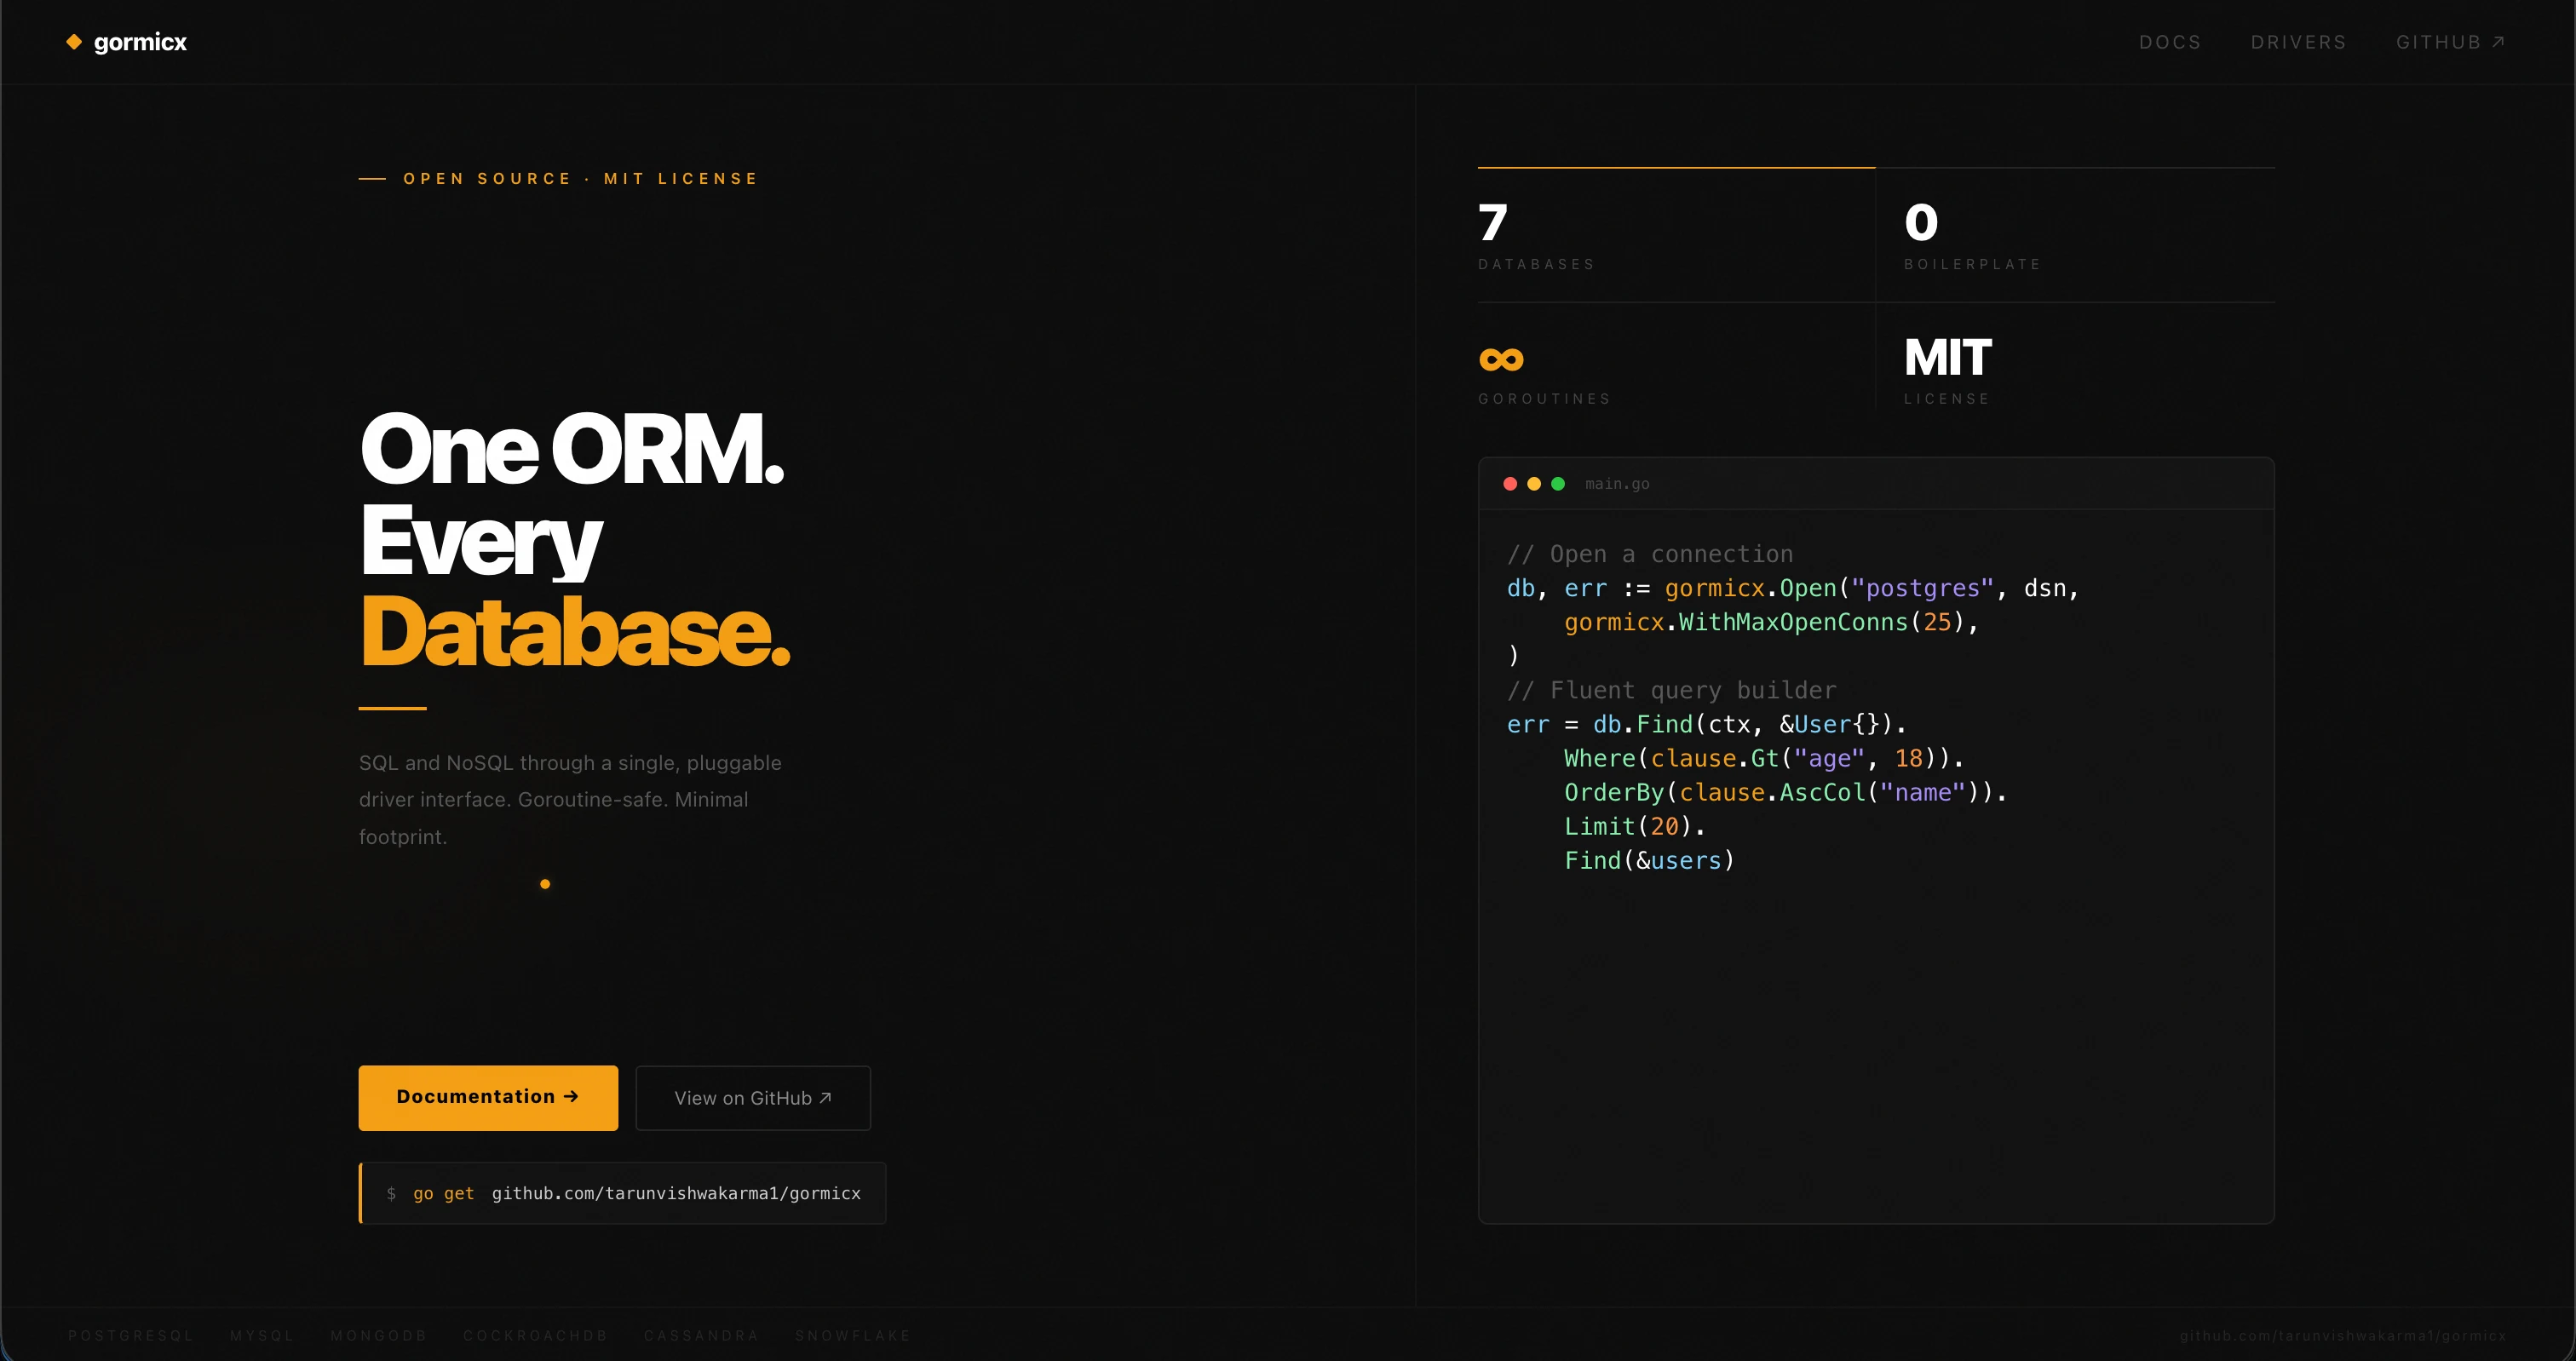Viewport: 2576px width, 1361px height.
Task: Click the green dot in code window
Action: tap(1558, 484)
